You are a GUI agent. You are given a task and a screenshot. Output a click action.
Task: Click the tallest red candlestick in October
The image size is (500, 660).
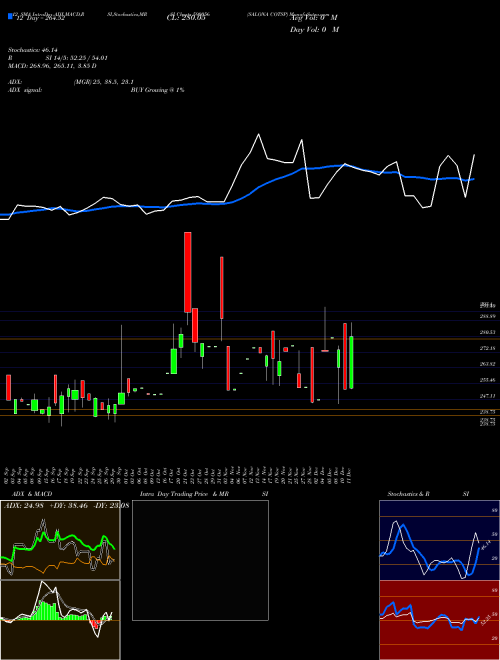(188, 272)
